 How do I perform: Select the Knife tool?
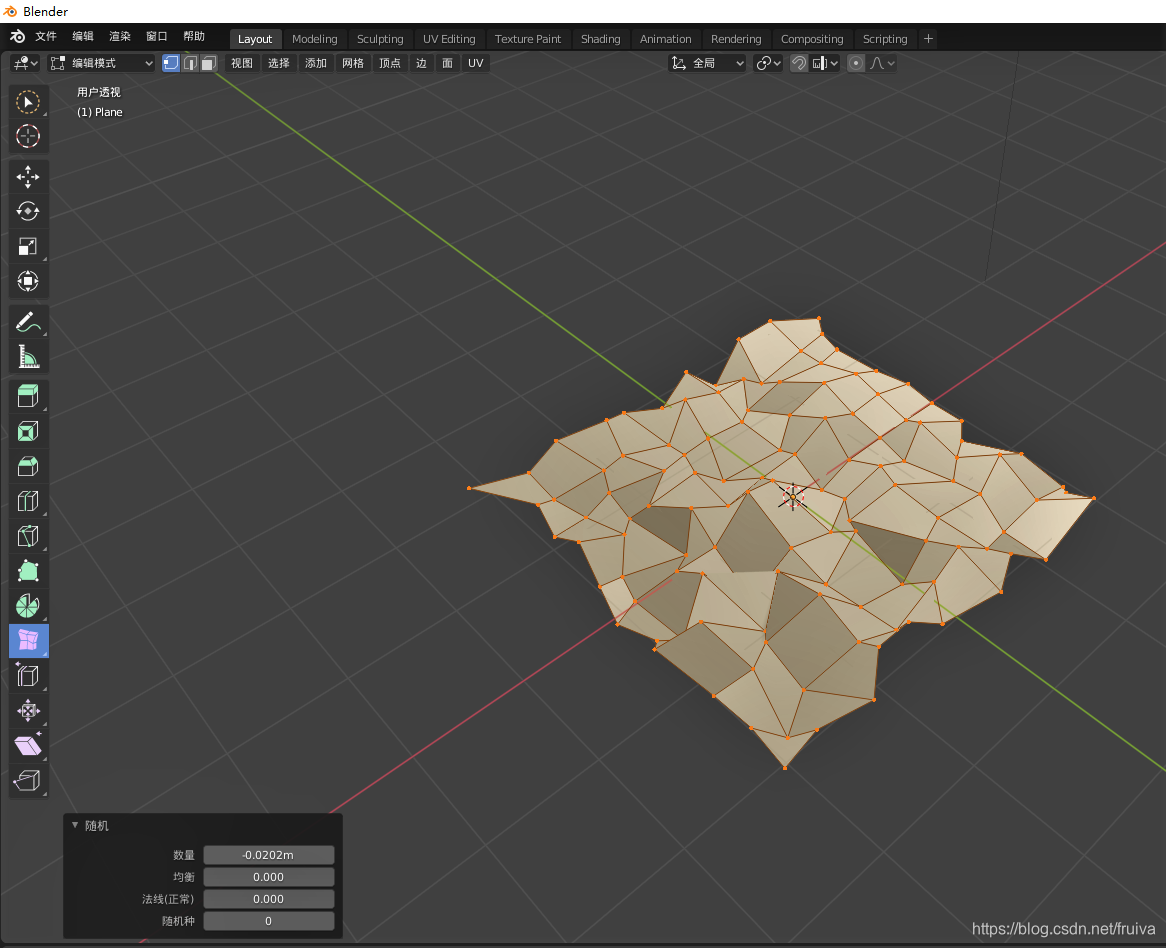(x=28, y=536)
